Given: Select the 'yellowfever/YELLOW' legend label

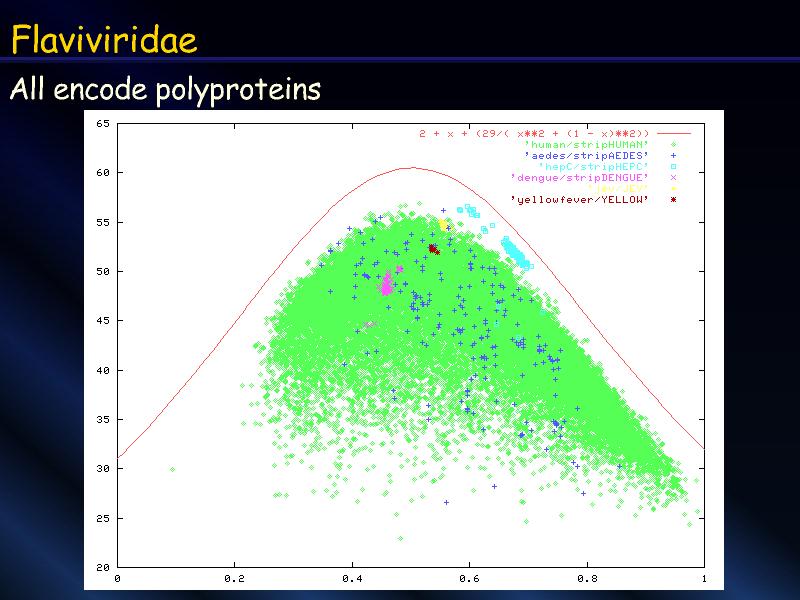Looking at the screenshot, I should tap(580, 199).
